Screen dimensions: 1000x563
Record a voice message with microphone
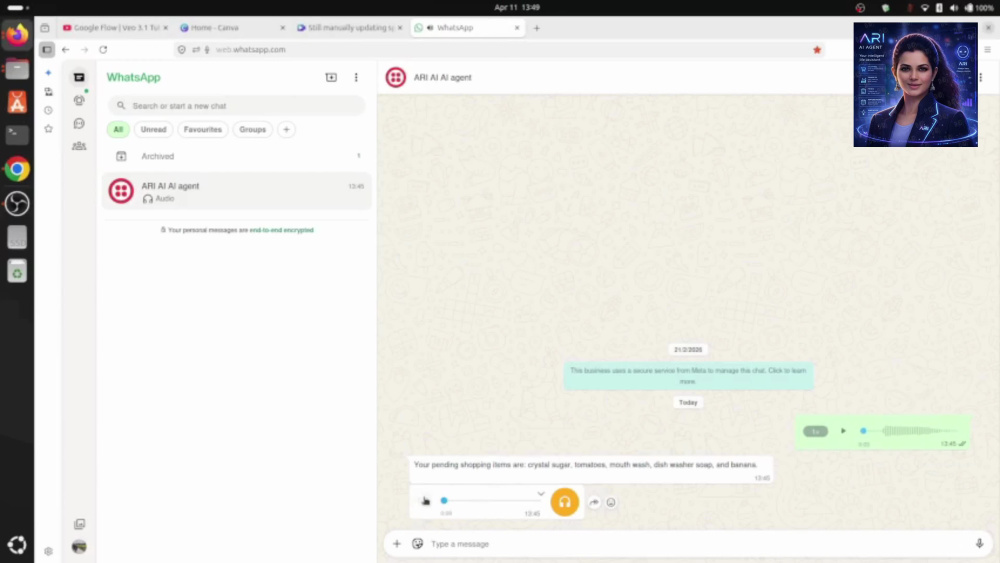click(980, 544)
